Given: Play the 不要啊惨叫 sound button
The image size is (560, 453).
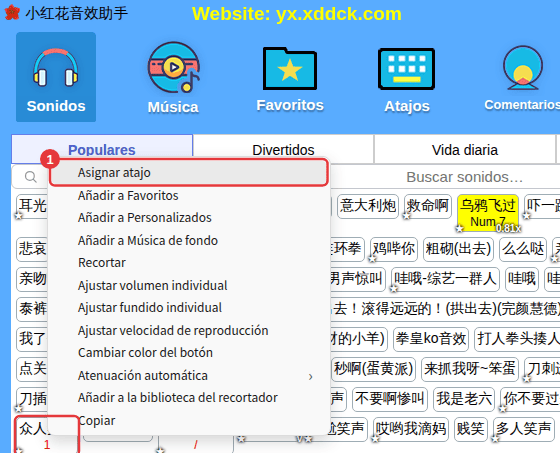Looking at the screenshot, I should 390,398.
